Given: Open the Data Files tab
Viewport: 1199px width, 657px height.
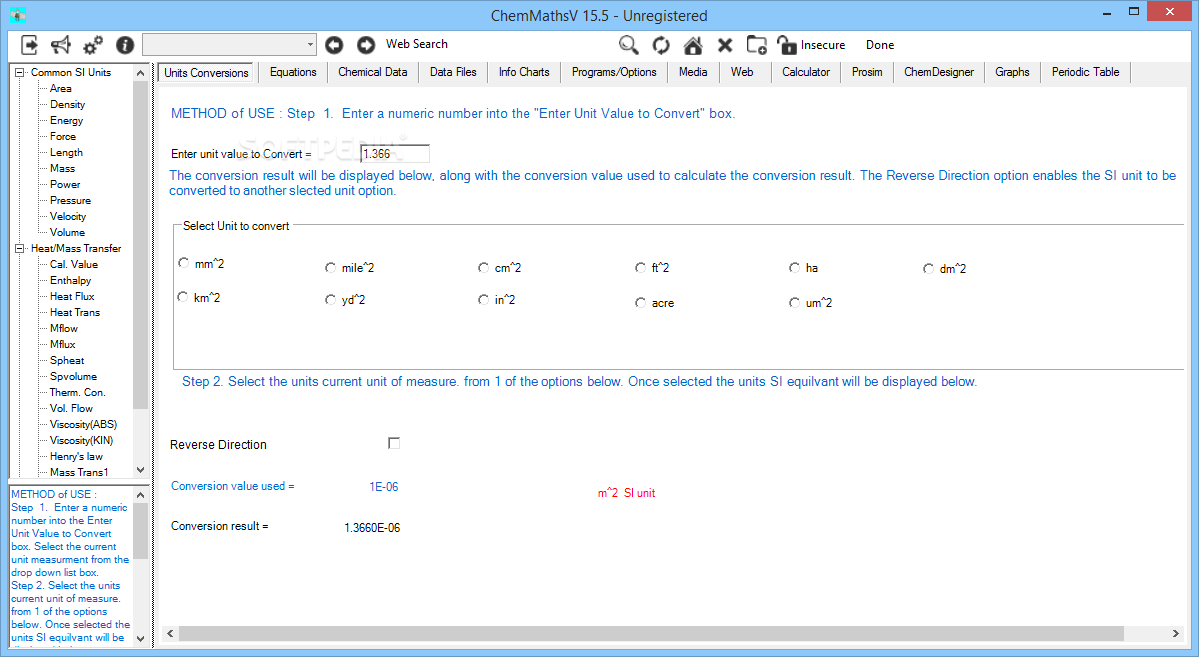Looking at the screenshot, I should click(x=453, y=72).
